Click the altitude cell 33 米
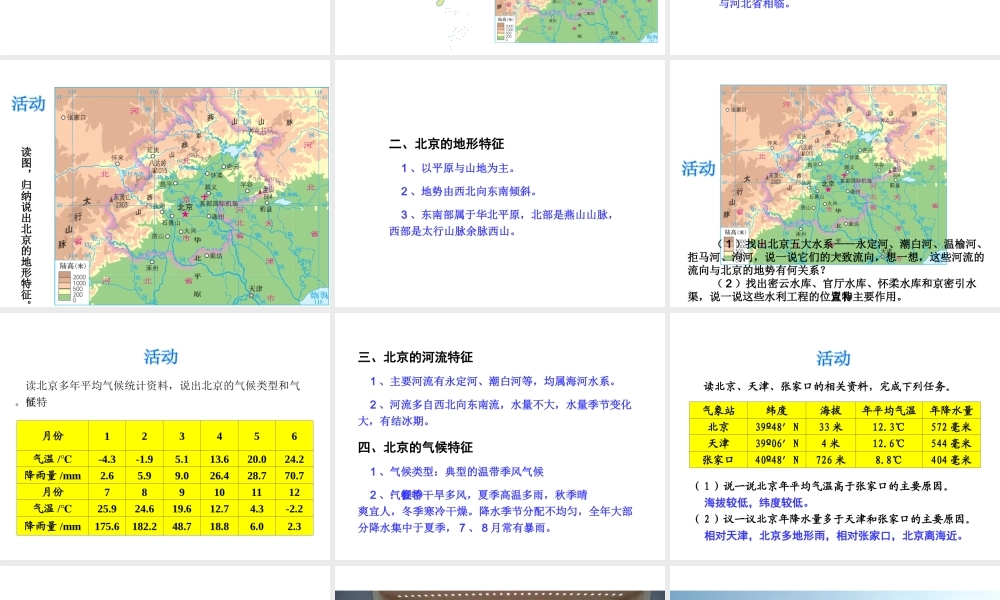 [x=830, y=427]
